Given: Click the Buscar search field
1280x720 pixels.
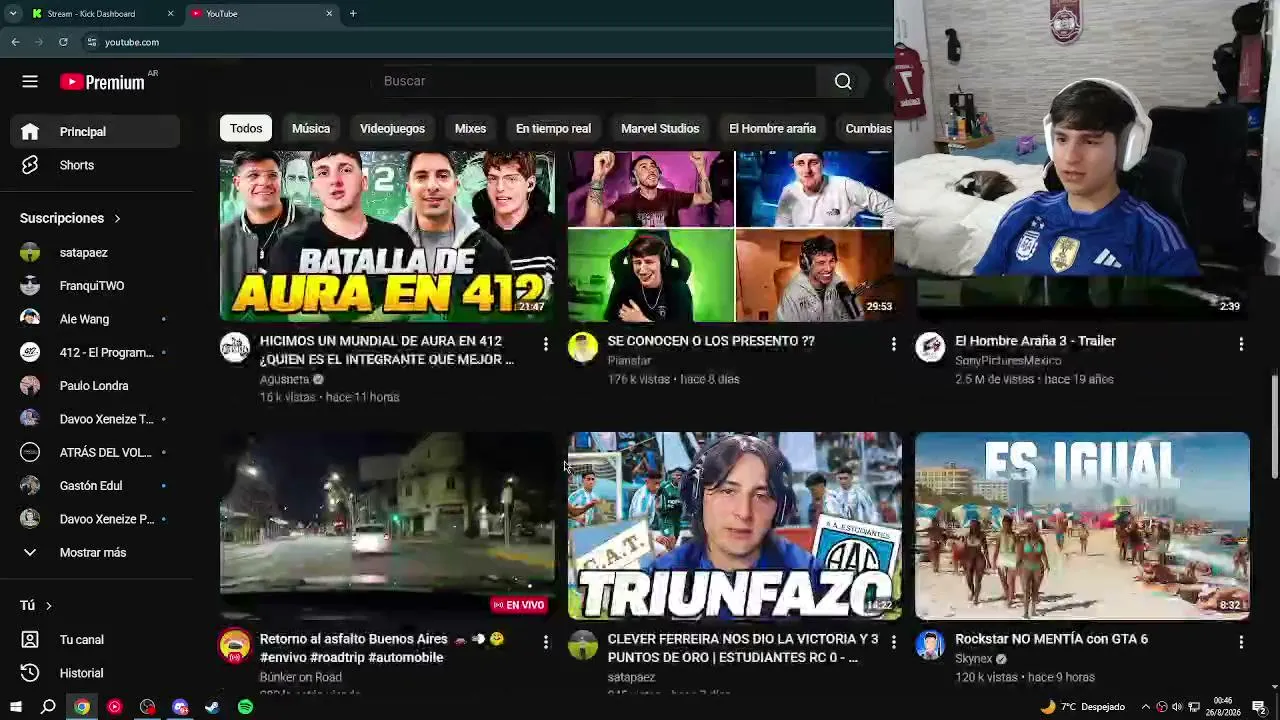Looking at the screenshot, I should (x=600, y=81).
